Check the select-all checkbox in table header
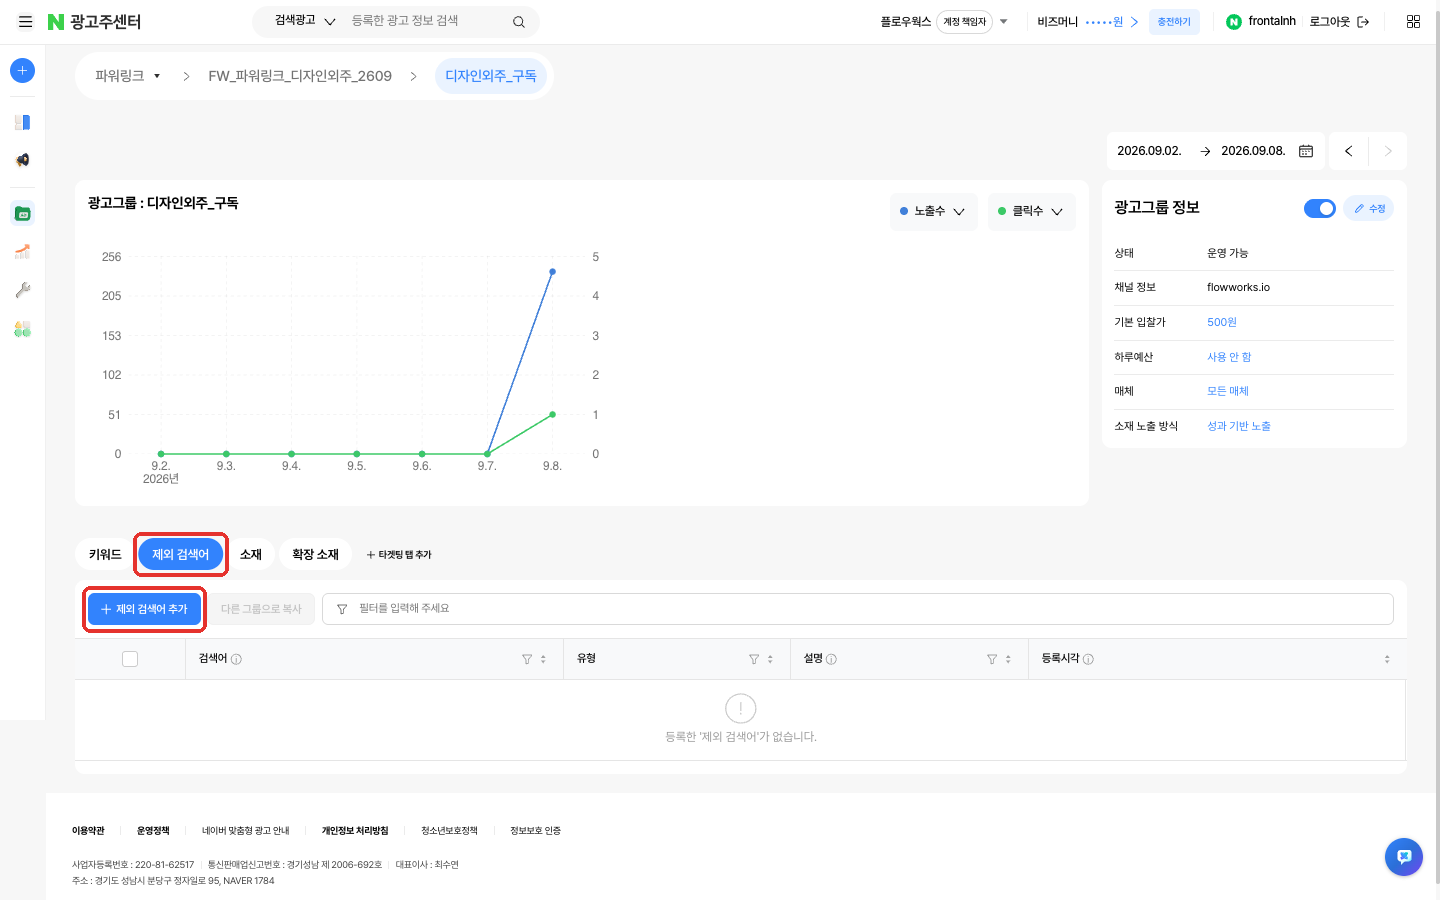Screen dimensions: 1440x900 130,659
